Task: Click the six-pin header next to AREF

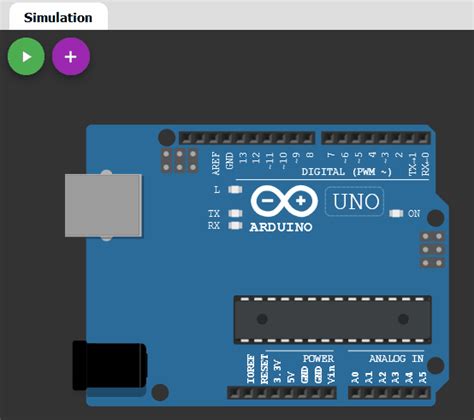Action: coord(180,161)
